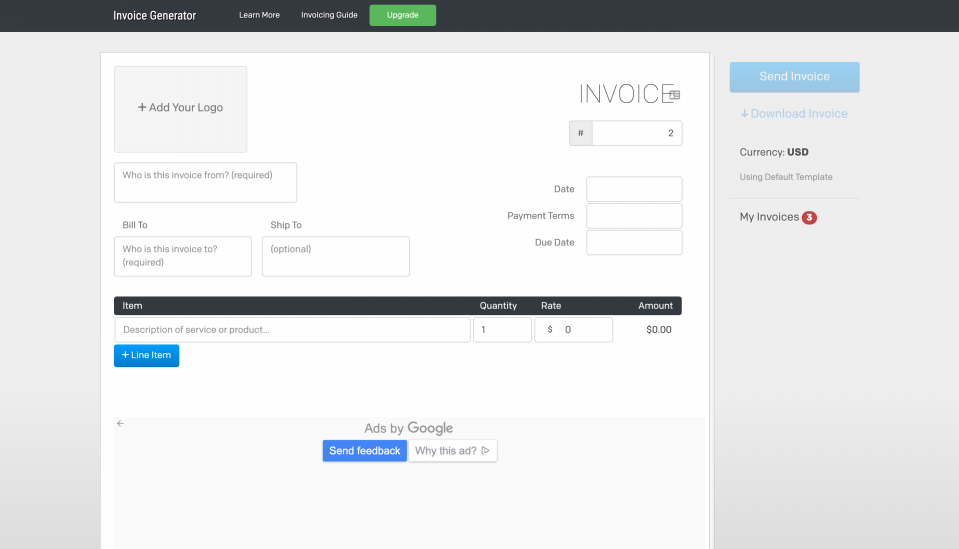Click the Quantity input box
The image size is (959, 549).
click(502, 330)
